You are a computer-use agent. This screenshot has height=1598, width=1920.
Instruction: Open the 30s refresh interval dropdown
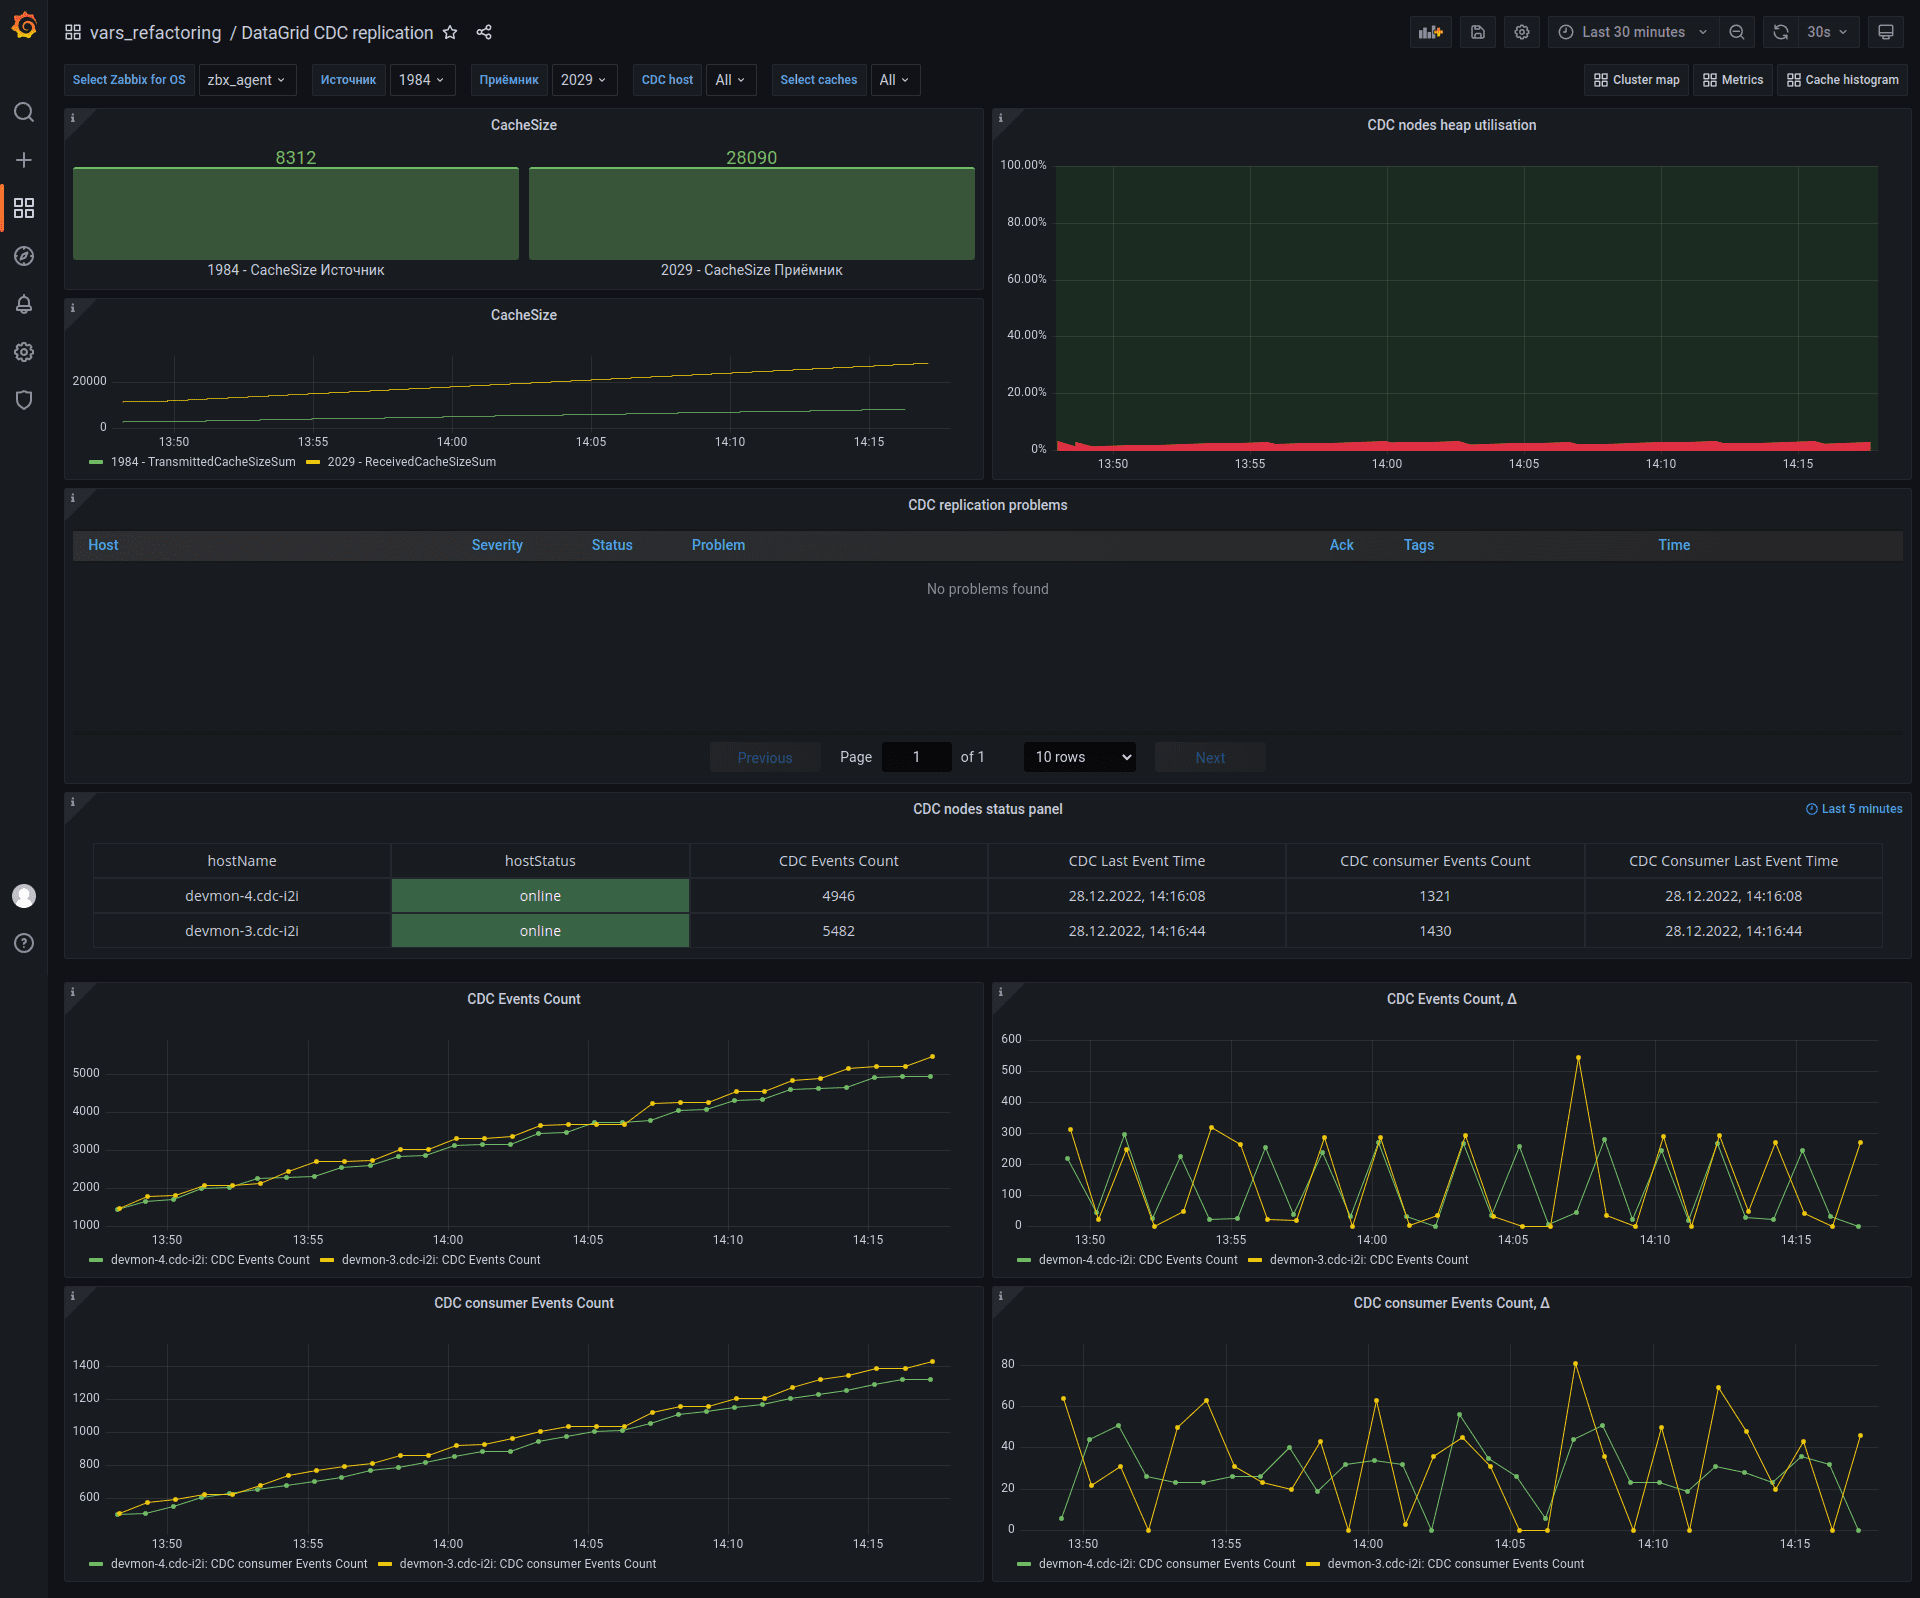click(x=1827, y=32)
